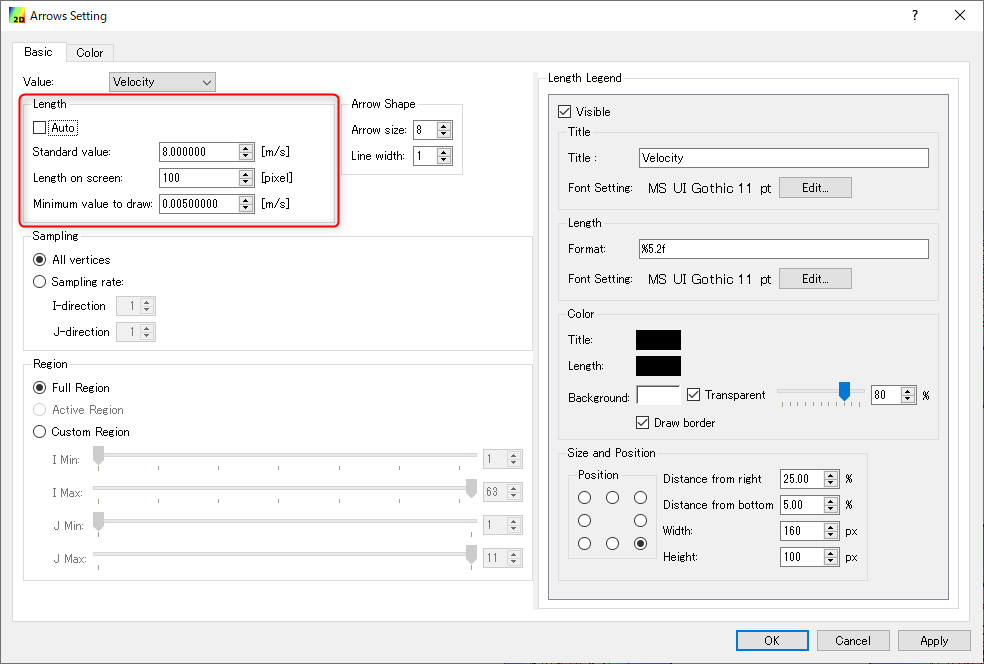
Task: Increase Standard value with up arrow
Action: pyautogui.click(x=246, y=147)
